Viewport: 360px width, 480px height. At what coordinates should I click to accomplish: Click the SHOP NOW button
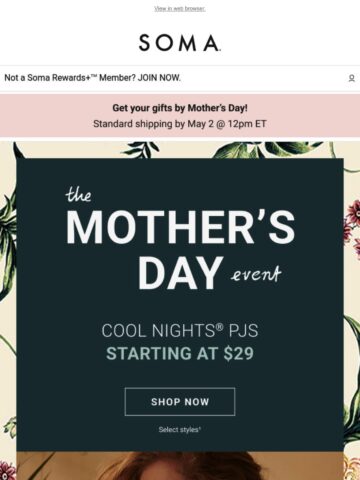coord(180,402)
